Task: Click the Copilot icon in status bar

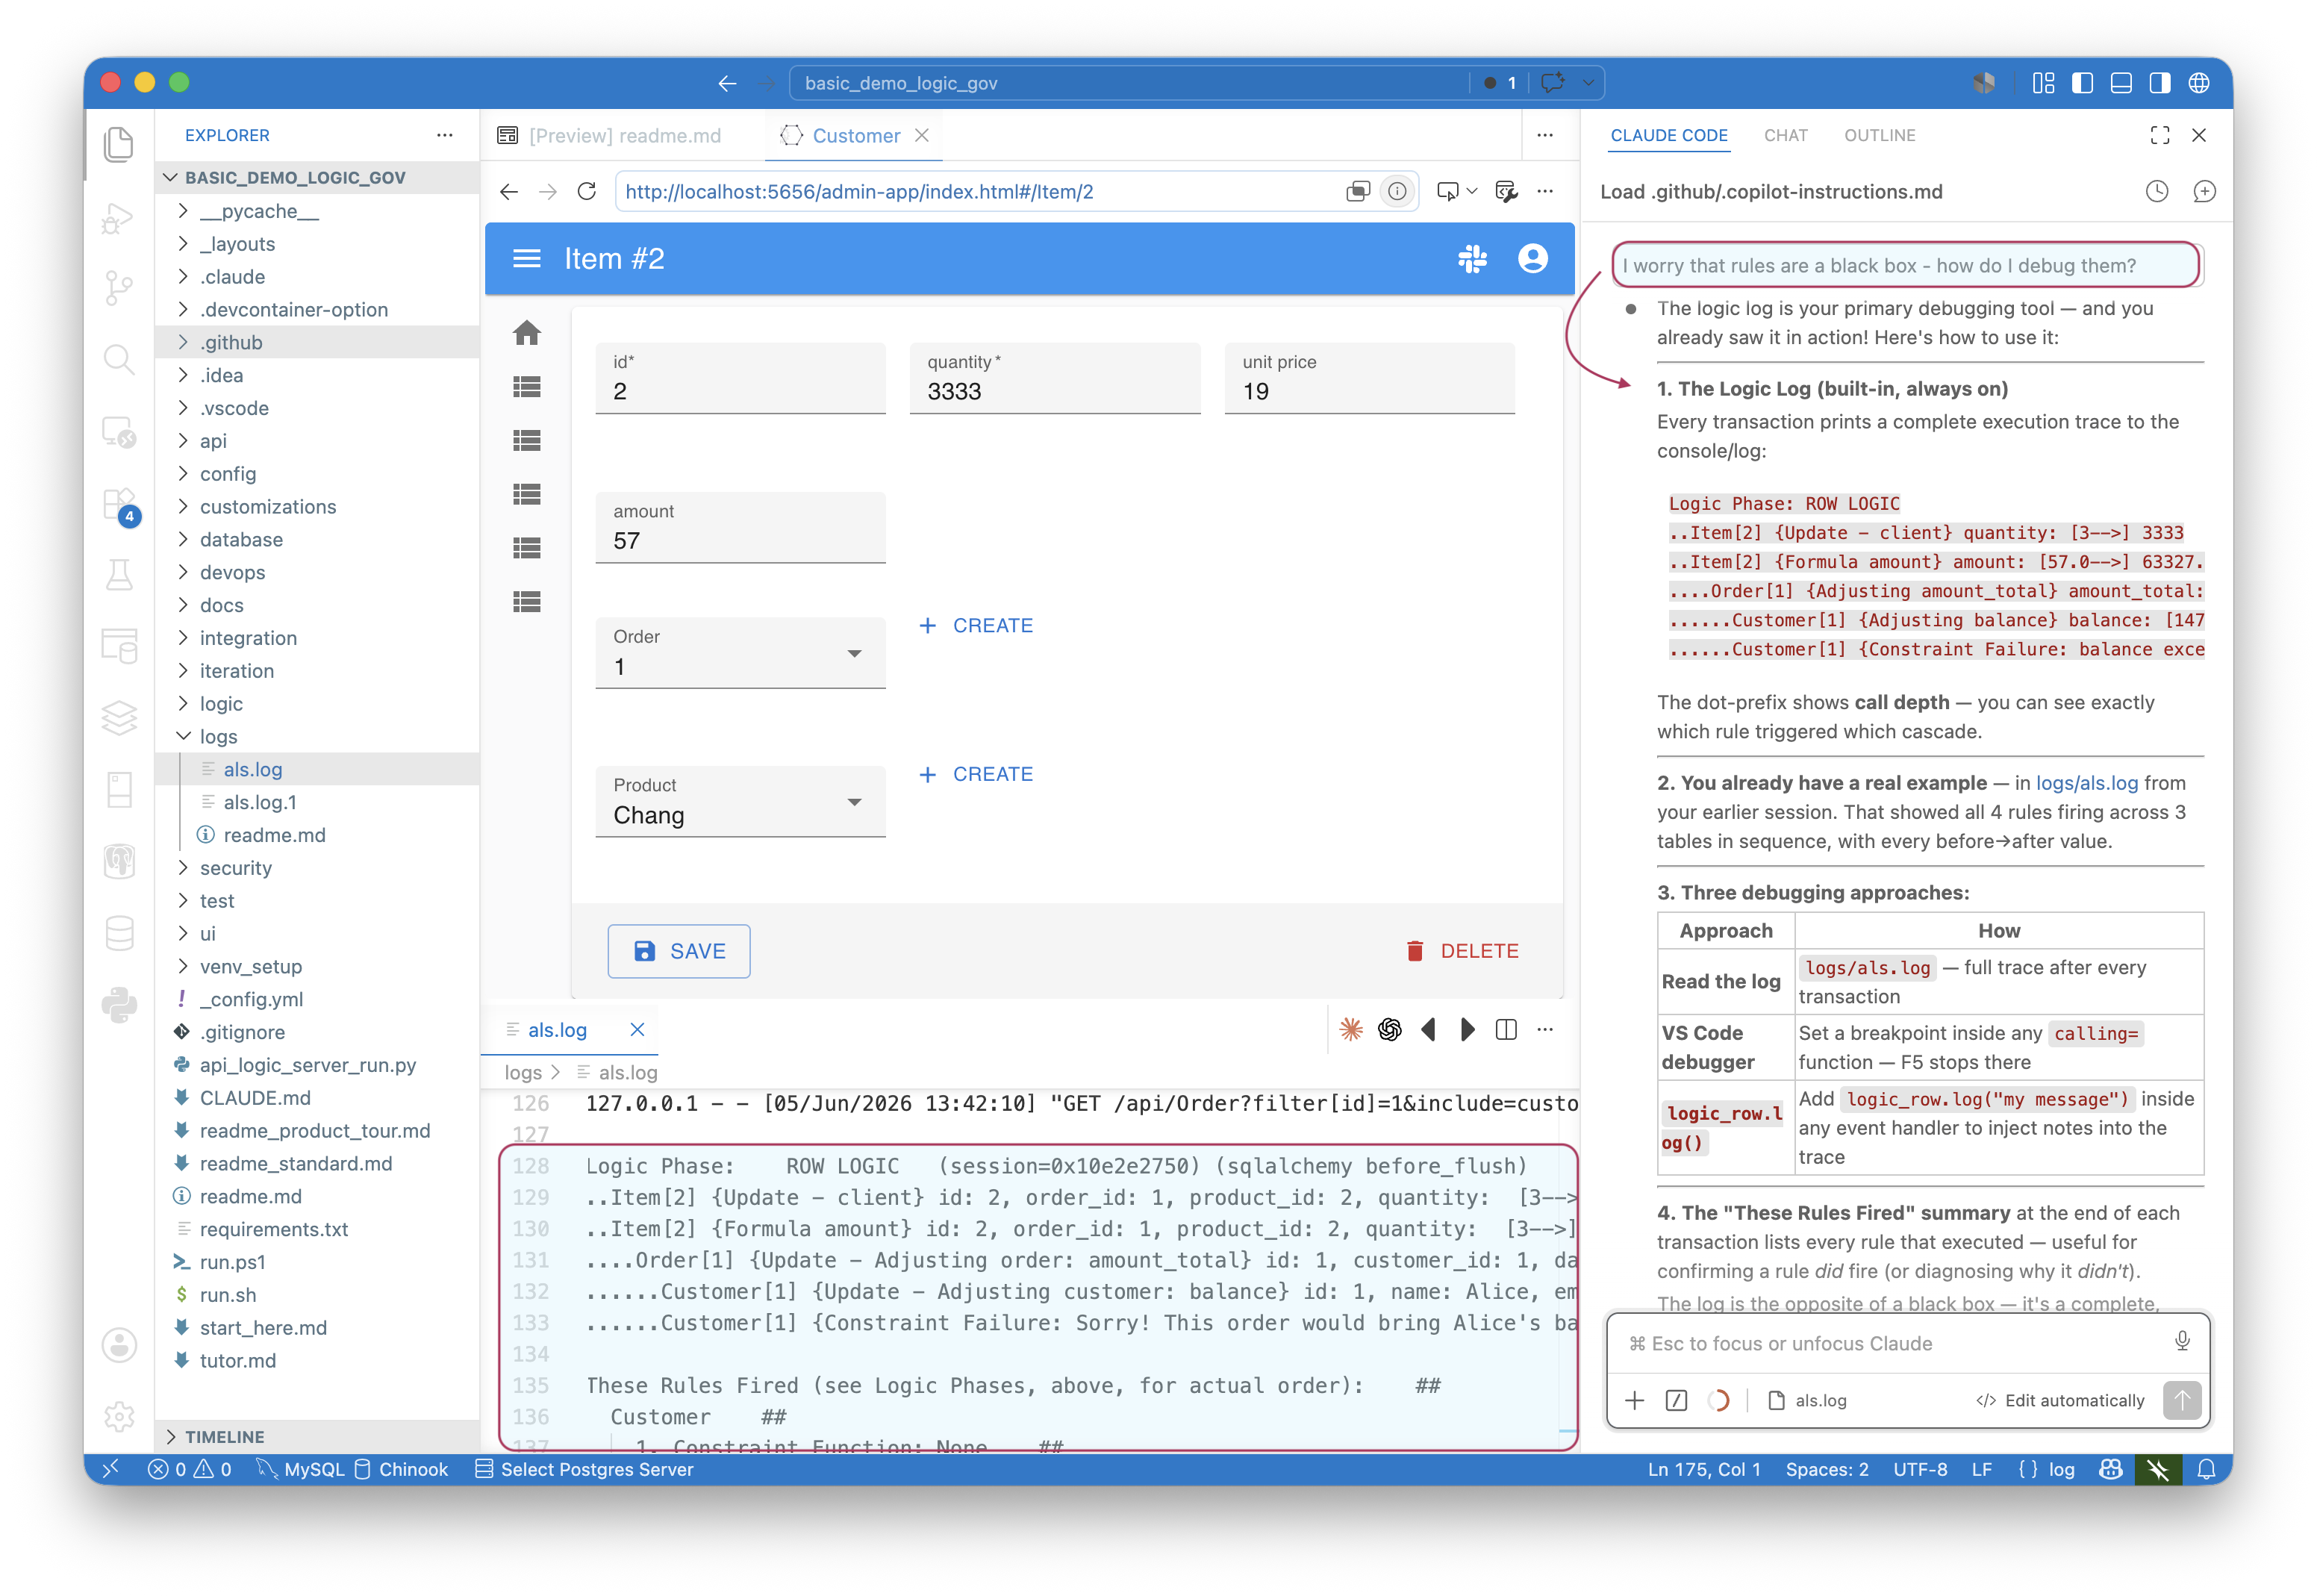Action: pyautogui.click(x=2110, y=1469)
